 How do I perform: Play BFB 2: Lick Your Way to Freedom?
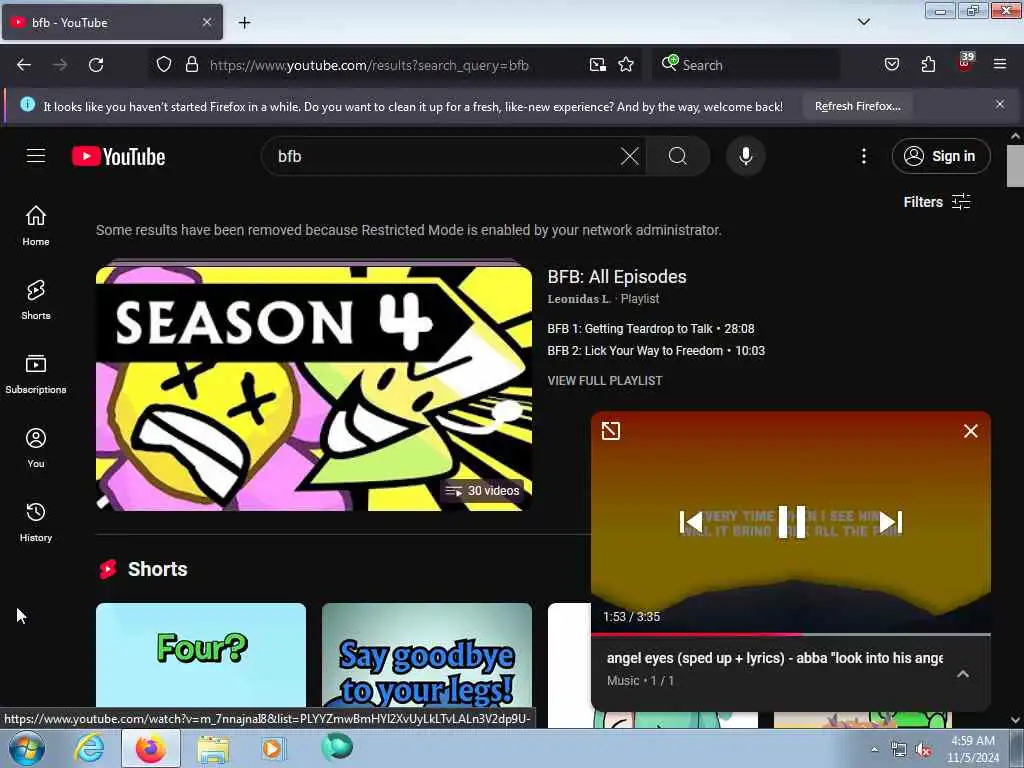tap(656, 351)
